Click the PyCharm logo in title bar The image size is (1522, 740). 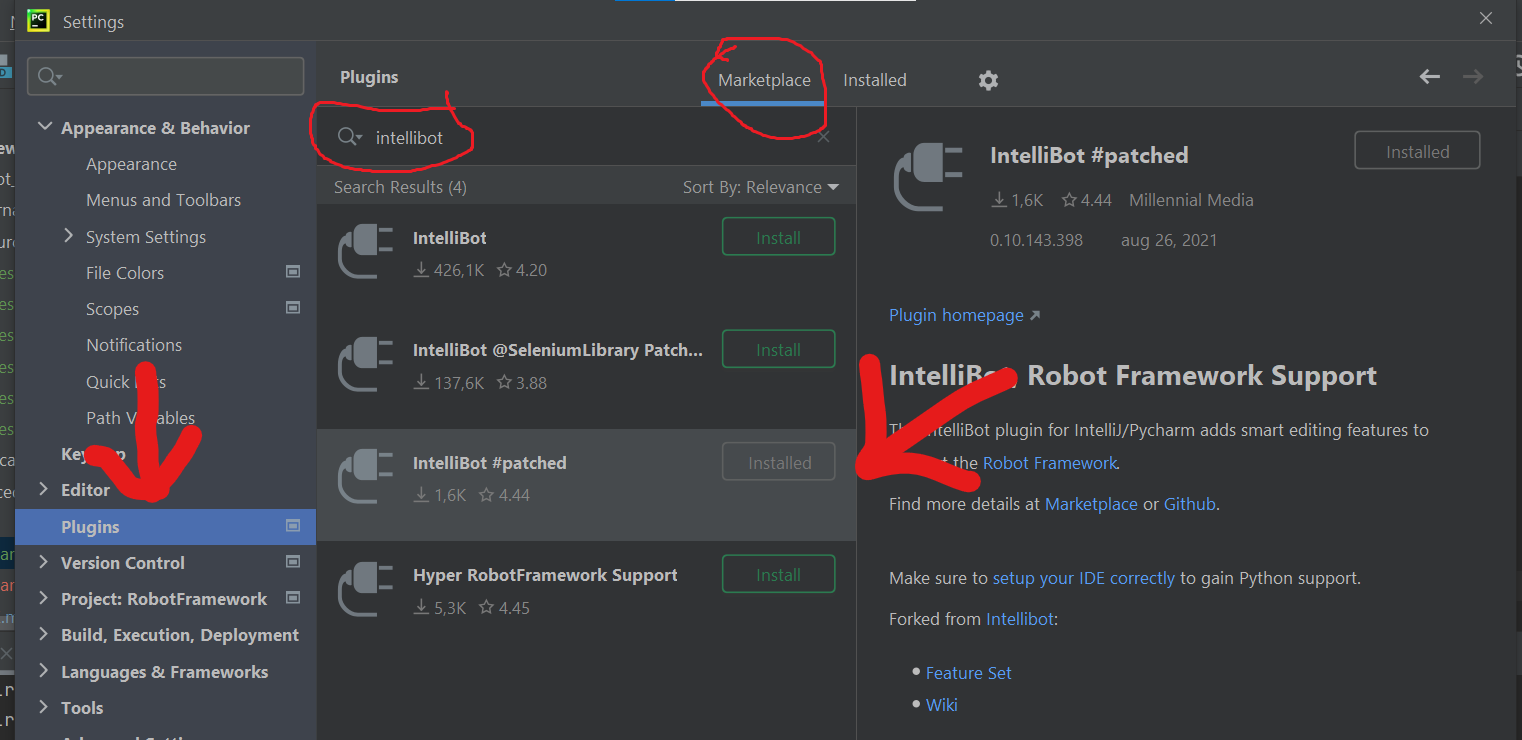click(39, 20)
